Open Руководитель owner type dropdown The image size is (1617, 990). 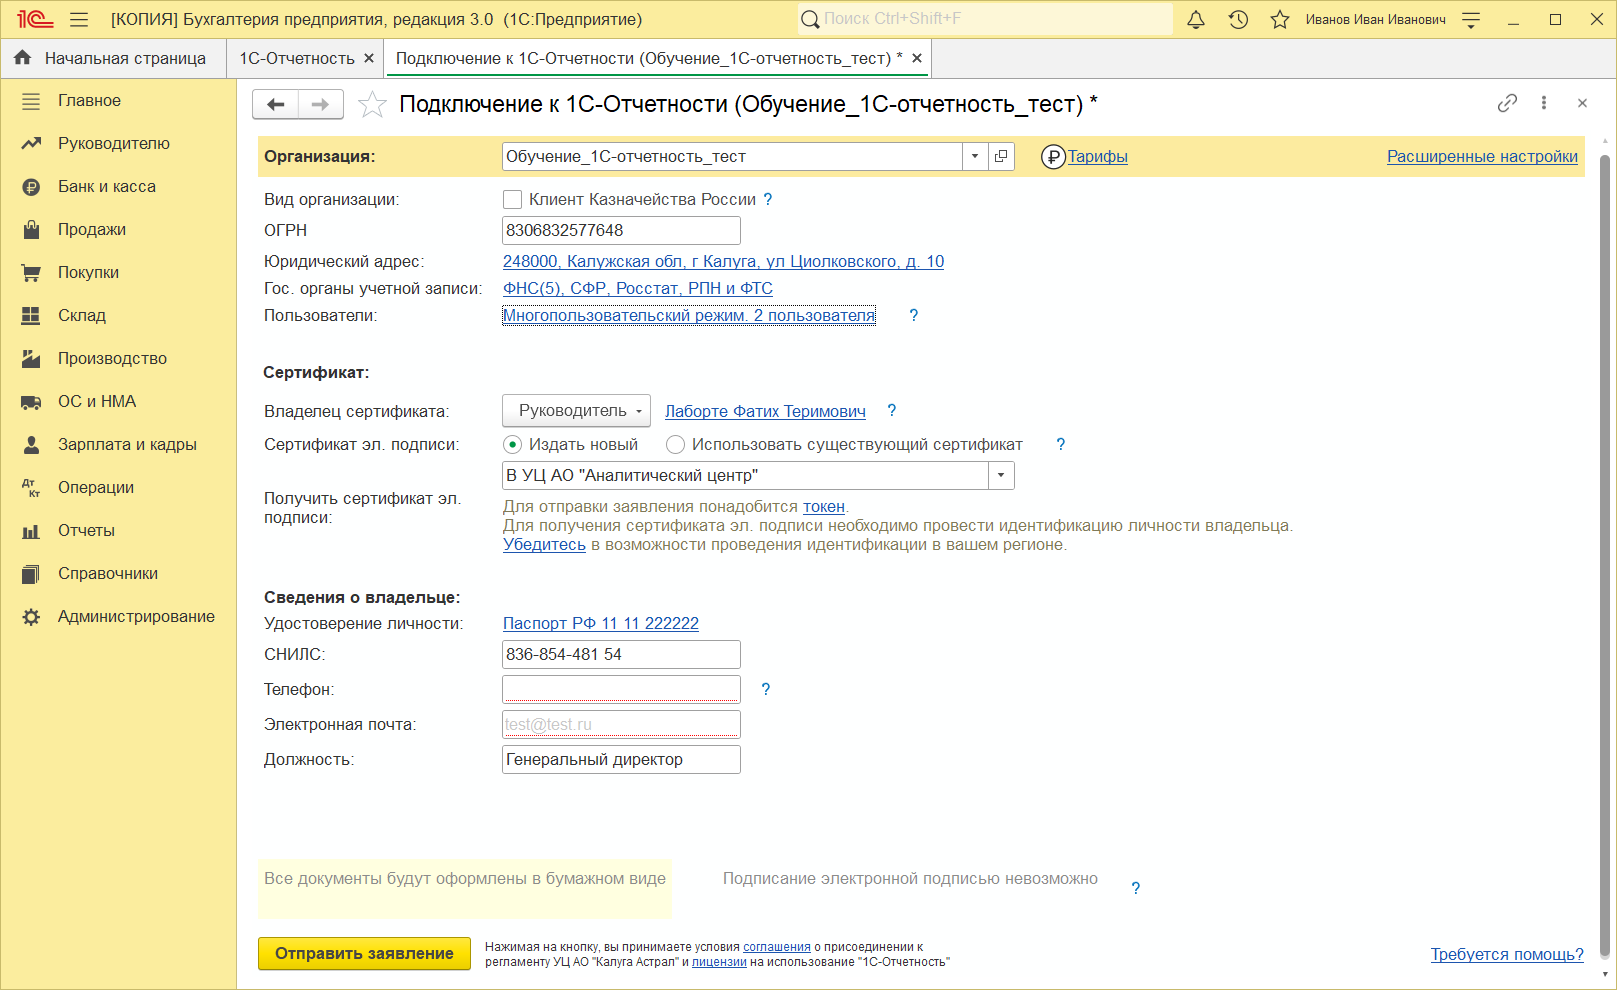[x=576, y=411]
